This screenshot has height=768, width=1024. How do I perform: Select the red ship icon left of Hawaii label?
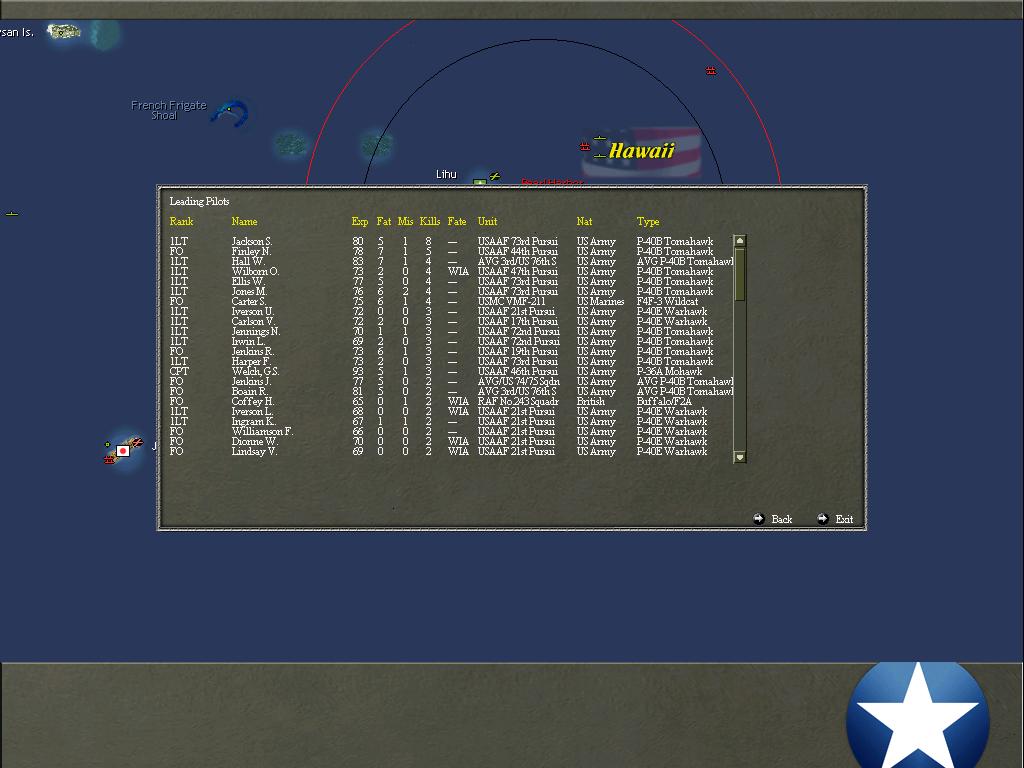point(584,147)
